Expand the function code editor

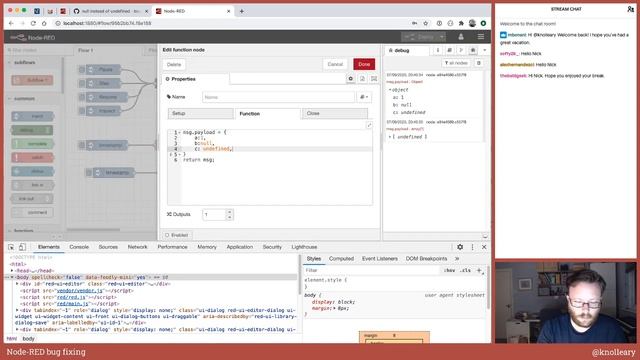(369, 125)
